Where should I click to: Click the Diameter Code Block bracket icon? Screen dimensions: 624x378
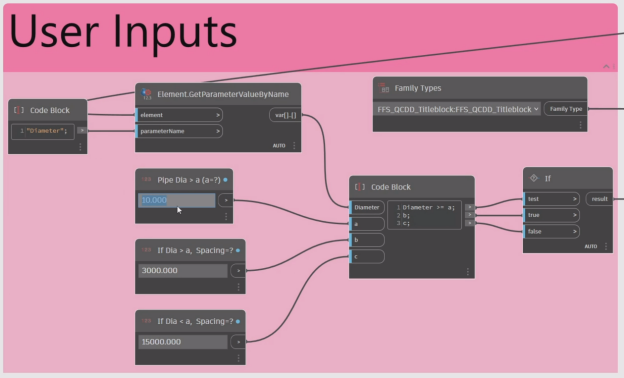tap(19, 110)
